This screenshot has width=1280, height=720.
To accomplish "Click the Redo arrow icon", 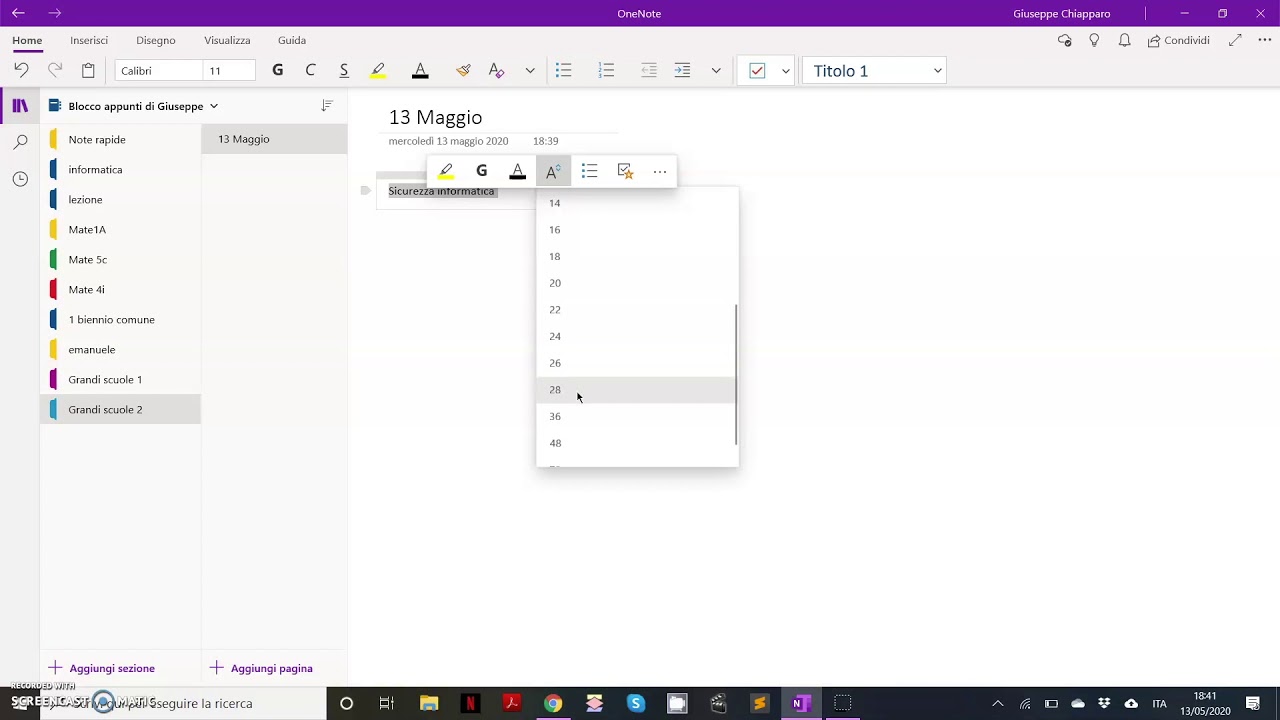I will click(55, 70).
